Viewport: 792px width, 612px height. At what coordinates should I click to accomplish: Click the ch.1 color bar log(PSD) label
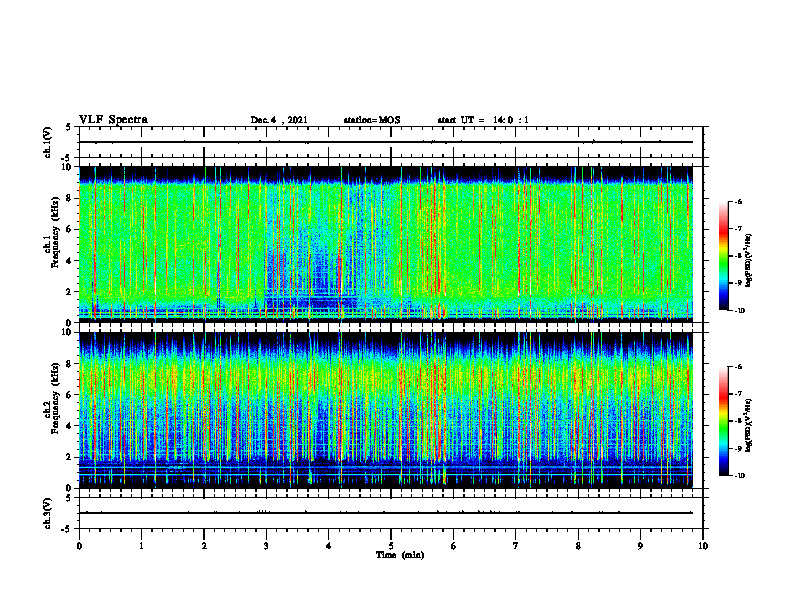749,261
